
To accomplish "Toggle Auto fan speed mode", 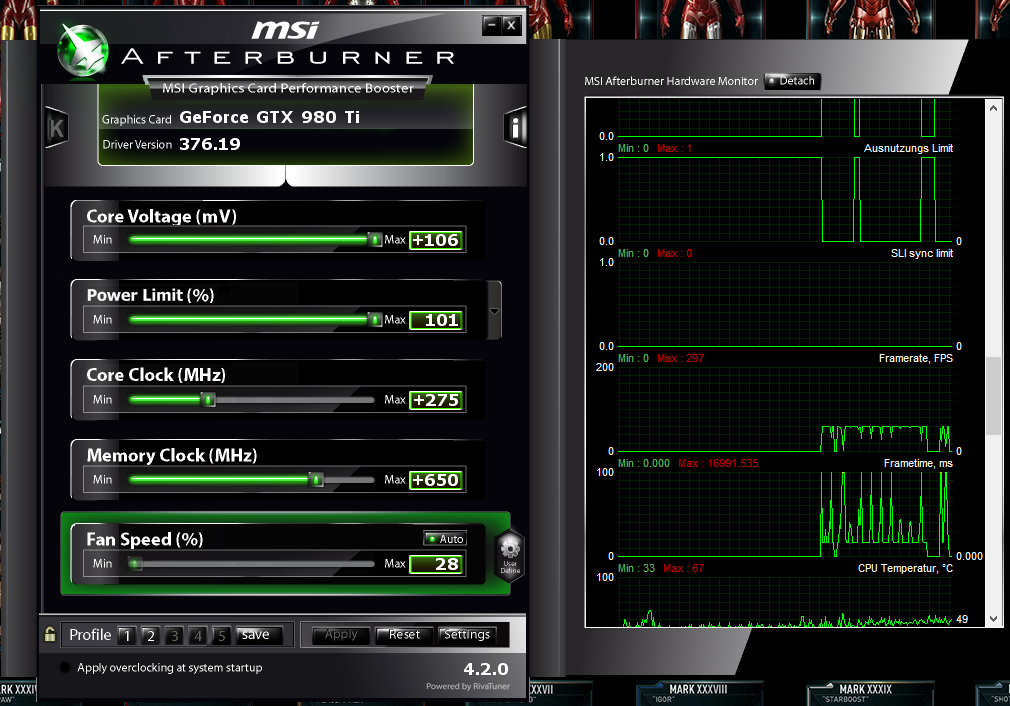I will 444,539.
